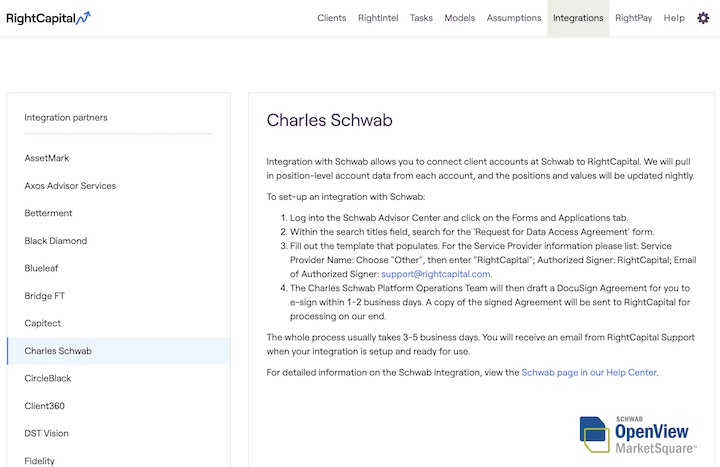Screen dimensions: 720x467
Task: Select the Integrations tab
Action: click(x=578, y=18)
